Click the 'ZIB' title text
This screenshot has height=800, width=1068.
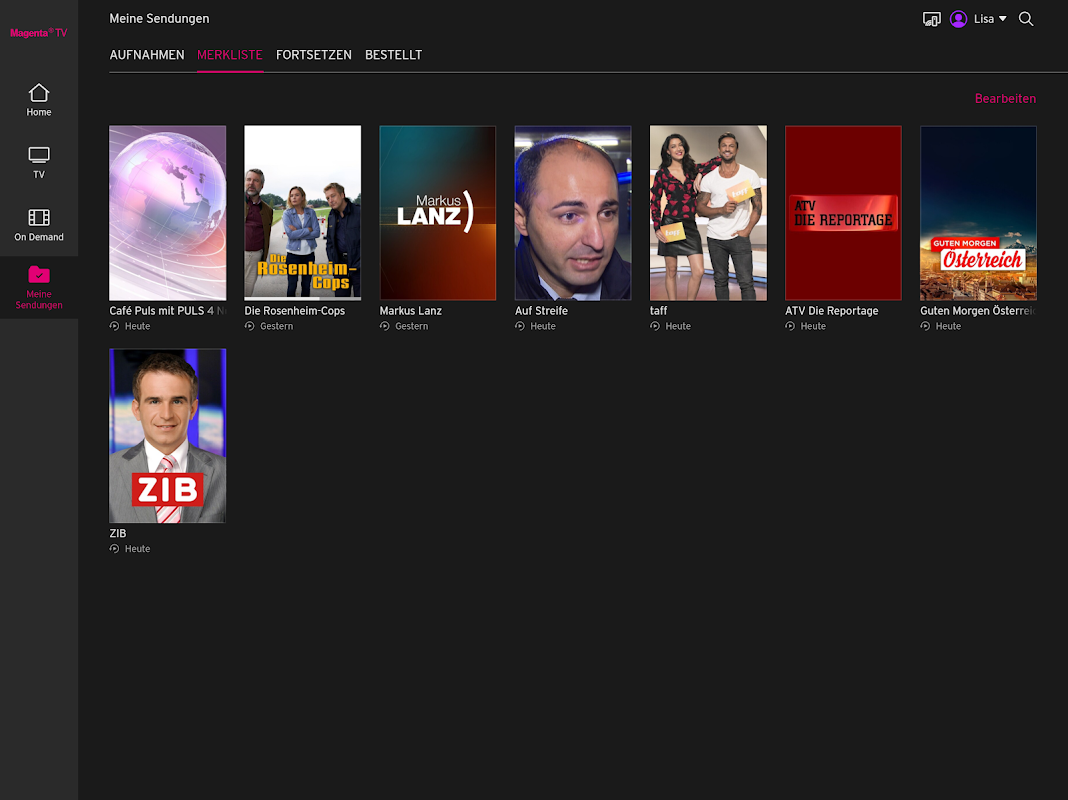coord(118,533)
